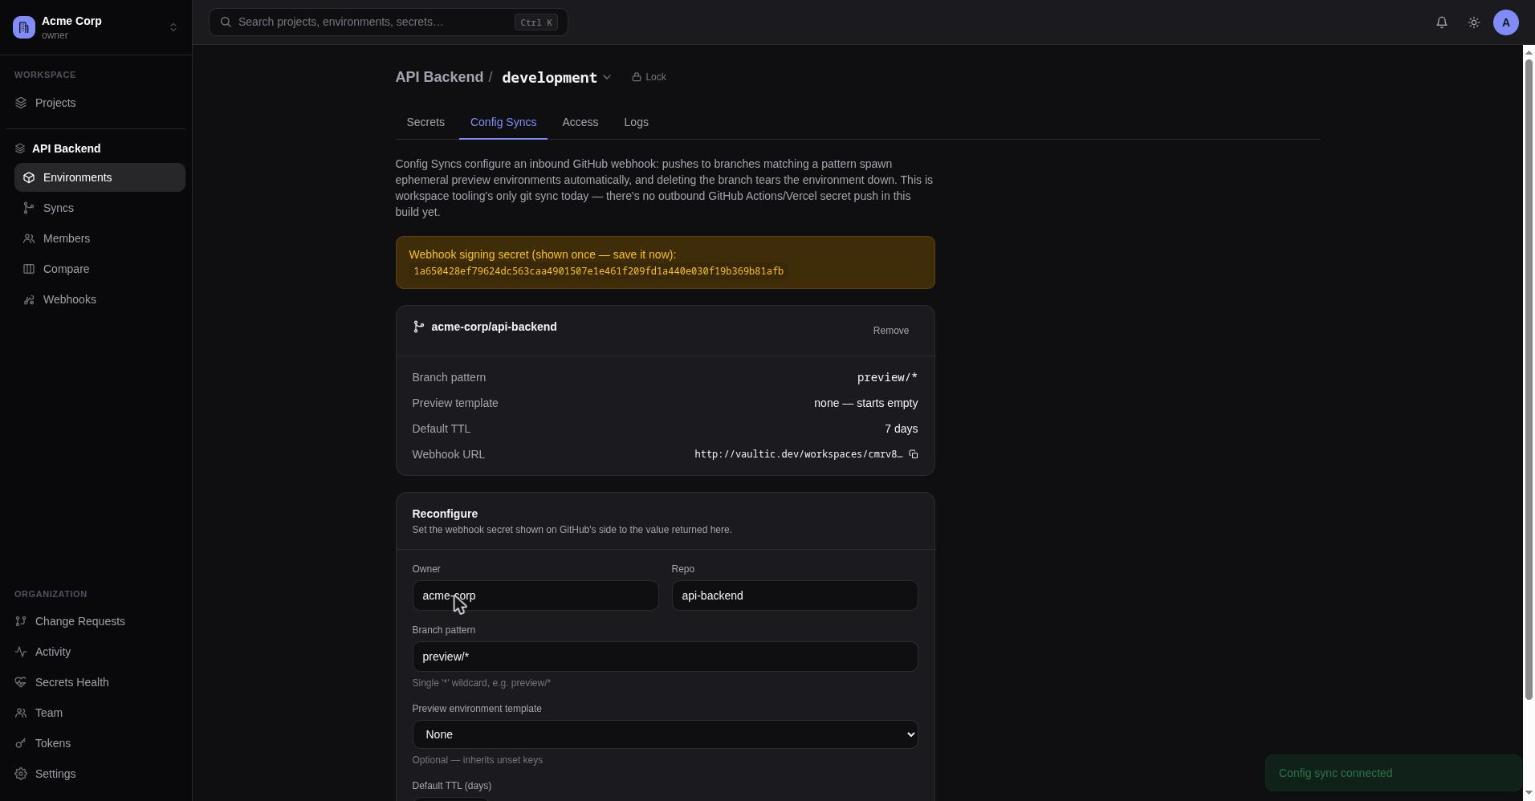Viewport: 1535px width, 801px height.
Task: Focus the search projects input field
Action: [x=388, y=22]
